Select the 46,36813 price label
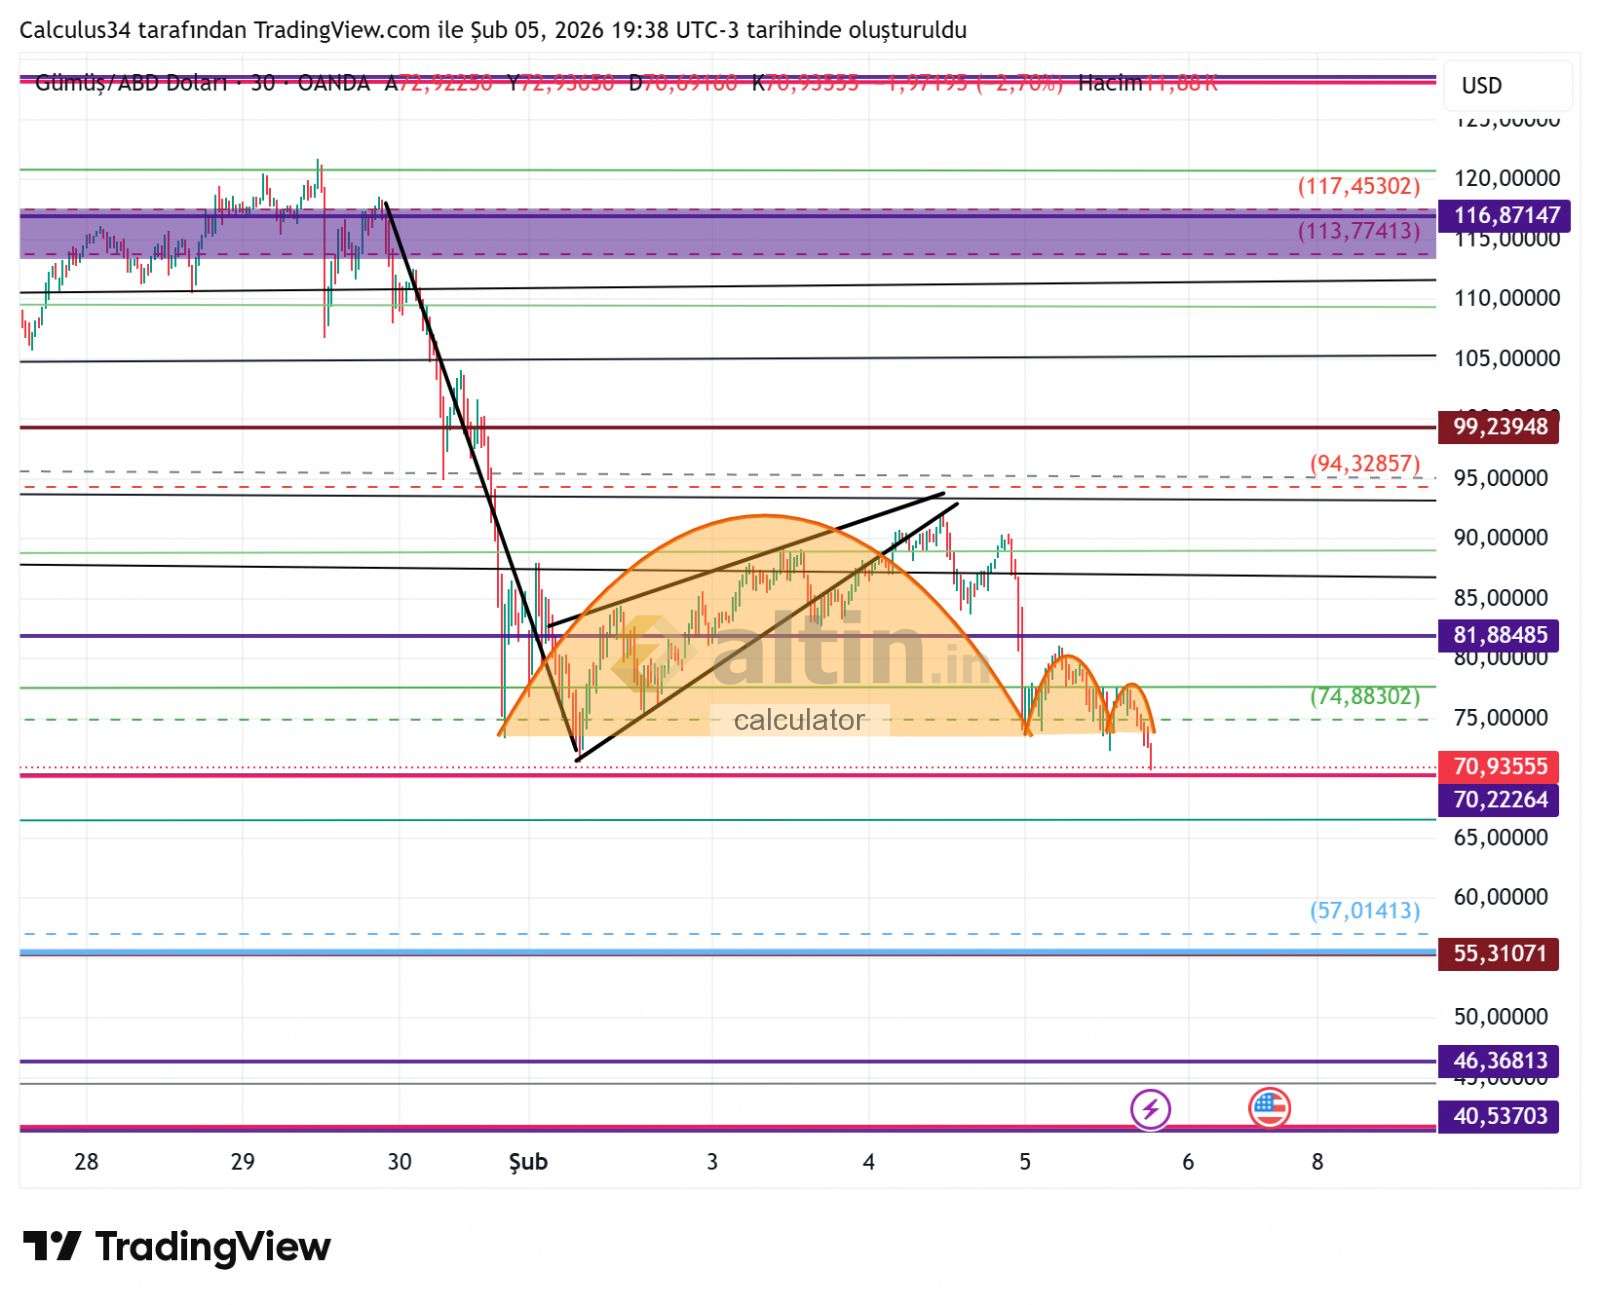This screenshot has height=1305, width=1600. tap(1499, 1061)
